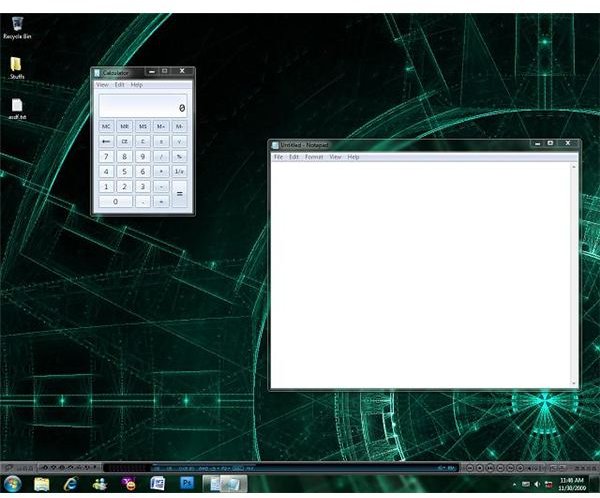
Task: Click the MS memory store button
Action: click(x=143, y=126)
